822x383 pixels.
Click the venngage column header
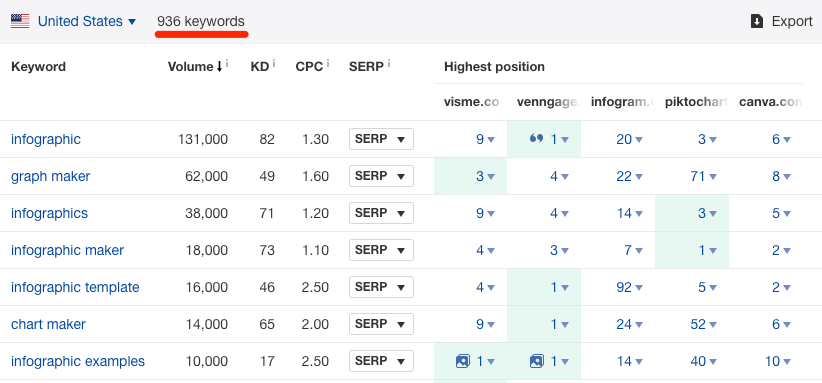[548, 102]
